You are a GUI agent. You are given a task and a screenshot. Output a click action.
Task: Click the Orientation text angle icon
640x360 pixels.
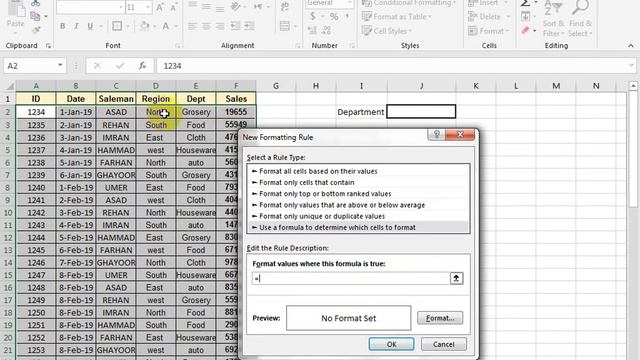point(236,6)
